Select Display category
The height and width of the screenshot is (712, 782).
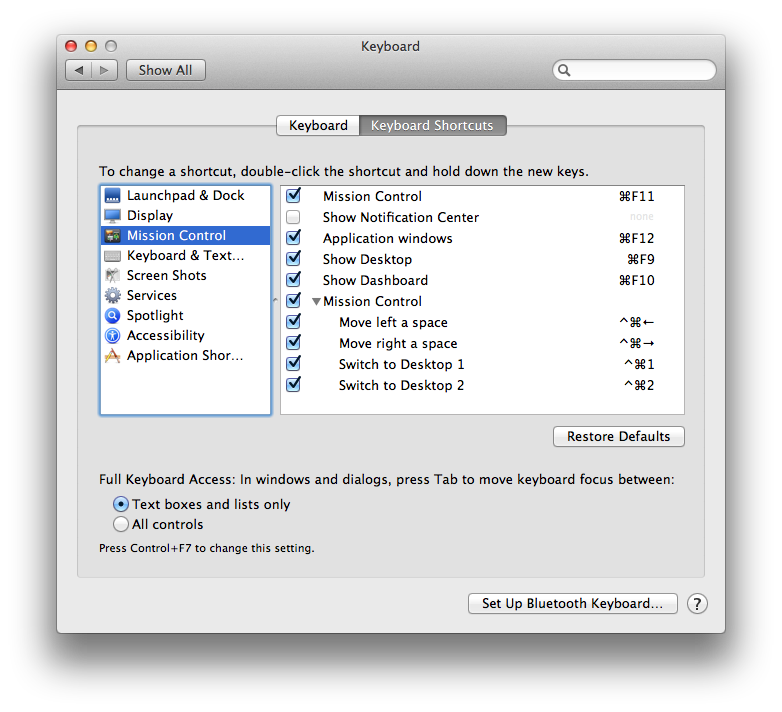pos(186,215)
